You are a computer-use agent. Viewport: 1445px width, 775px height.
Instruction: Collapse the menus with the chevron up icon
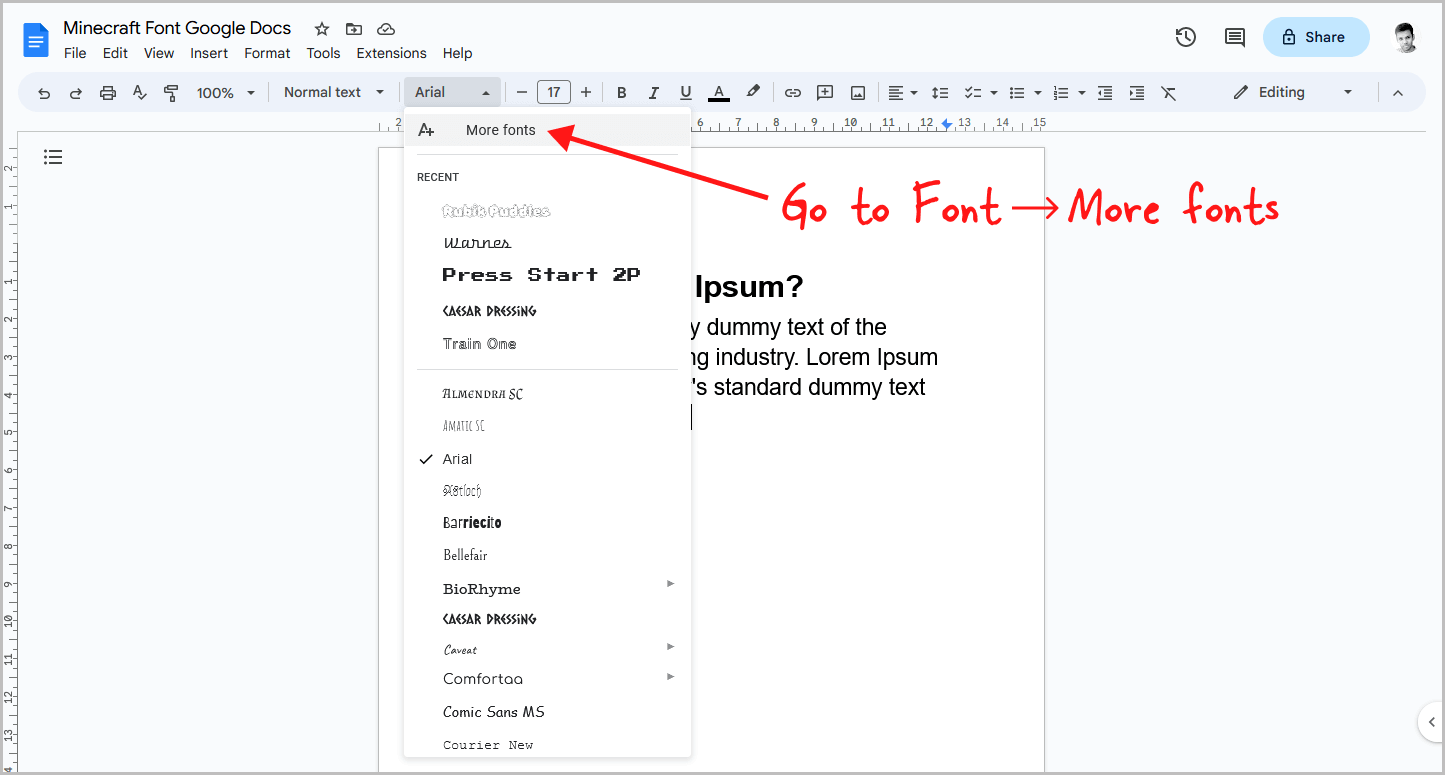[x=1398, y=93]
